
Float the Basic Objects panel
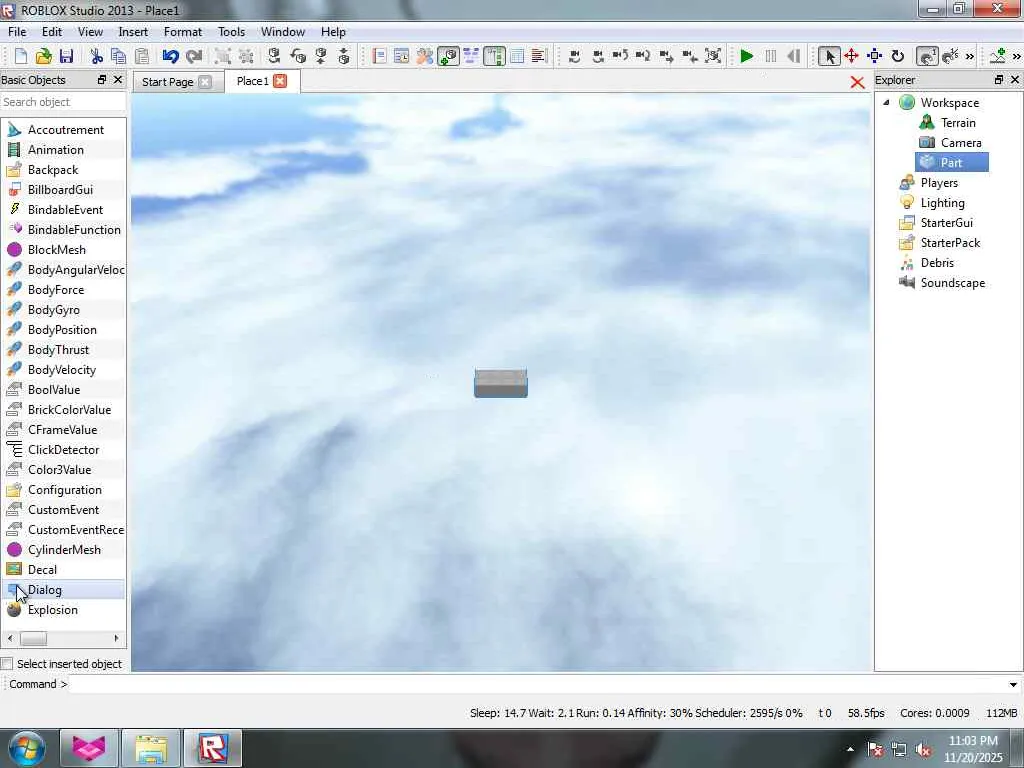(101, 80)
